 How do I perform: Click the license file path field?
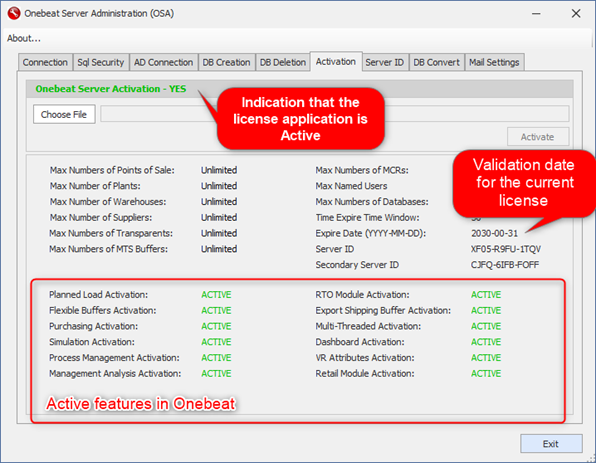[x=334, y=114]
